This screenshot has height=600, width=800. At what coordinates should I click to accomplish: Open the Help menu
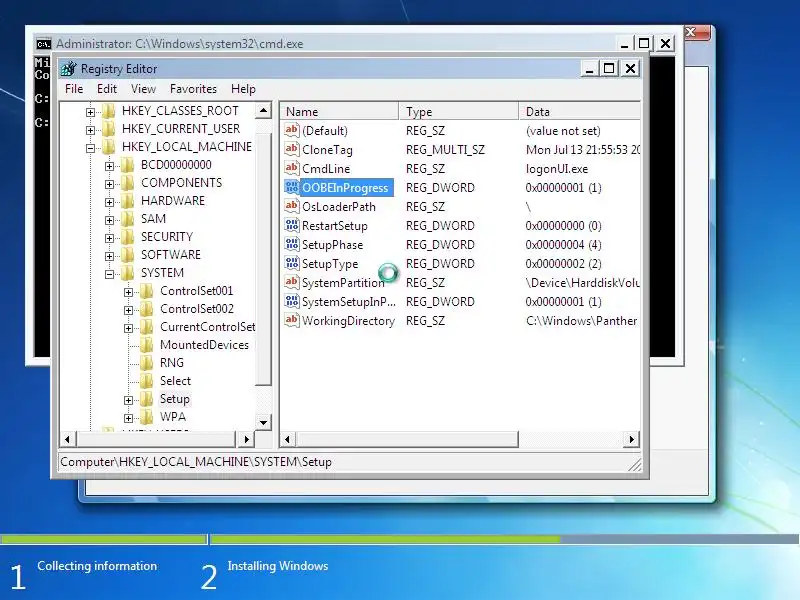pos(243,89)
